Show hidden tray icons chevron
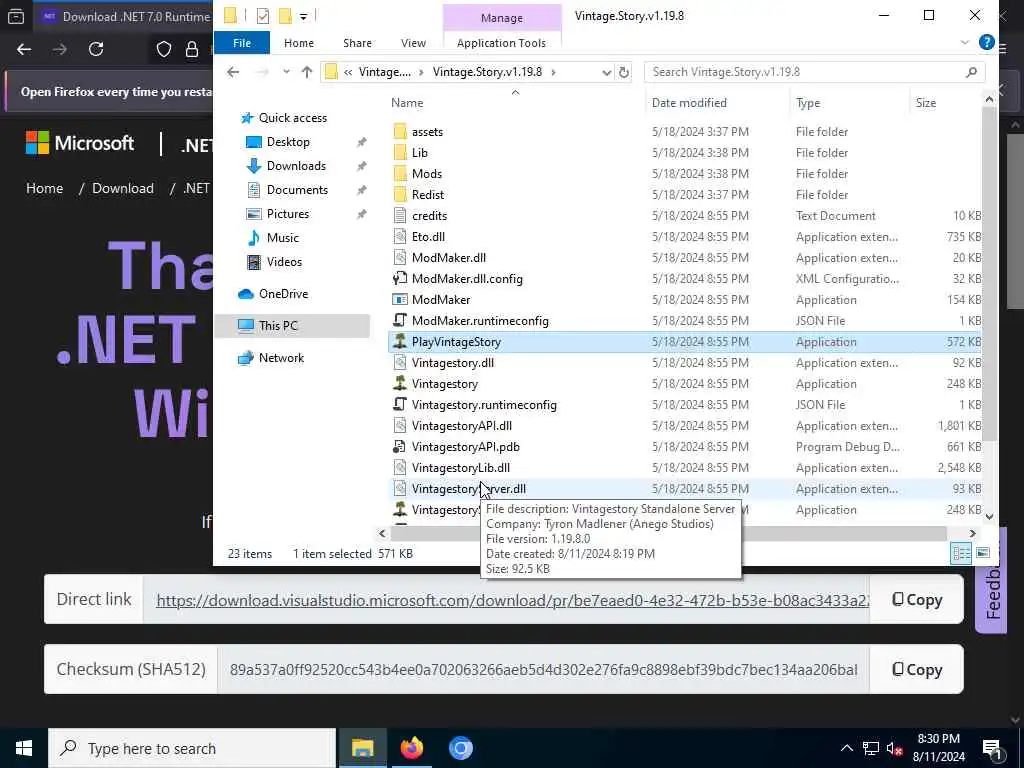 coord(846,749)
